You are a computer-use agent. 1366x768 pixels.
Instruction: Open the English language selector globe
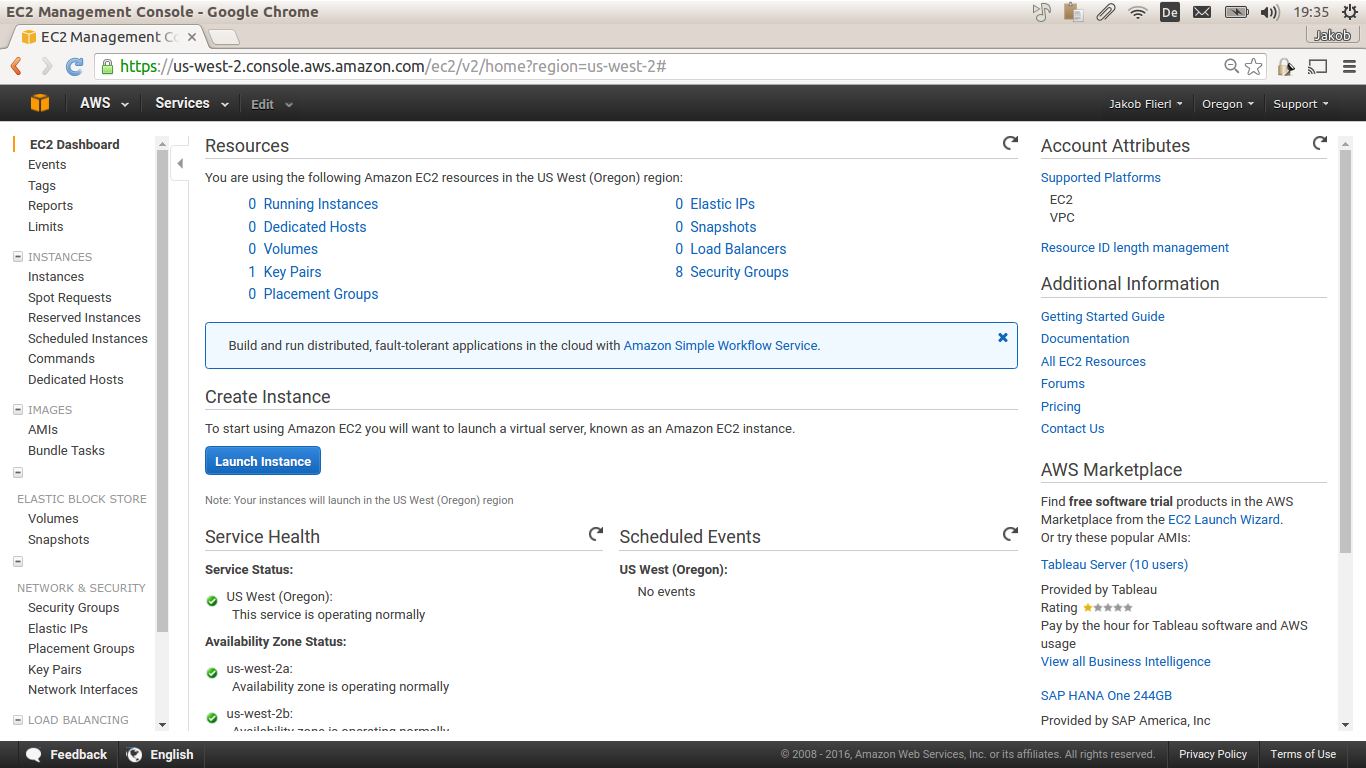pyautogui.click(x=160, y=755)
